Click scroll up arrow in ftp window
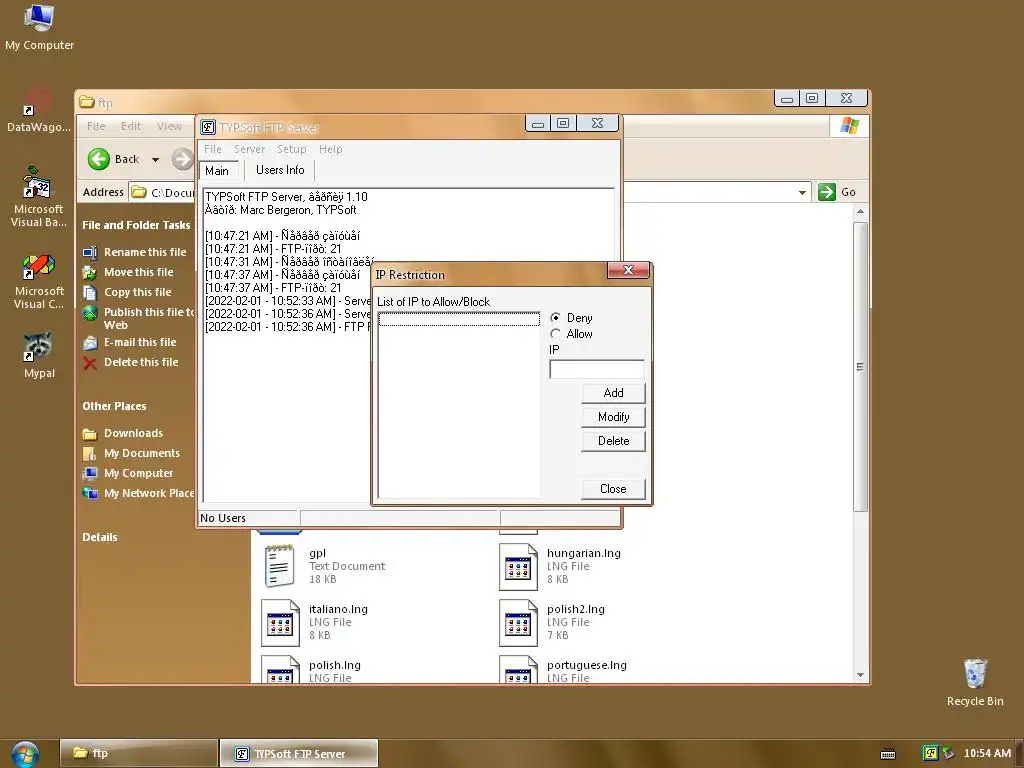Image resolution: width=1024 pixels, height=768 pixels. click(860, 212)
